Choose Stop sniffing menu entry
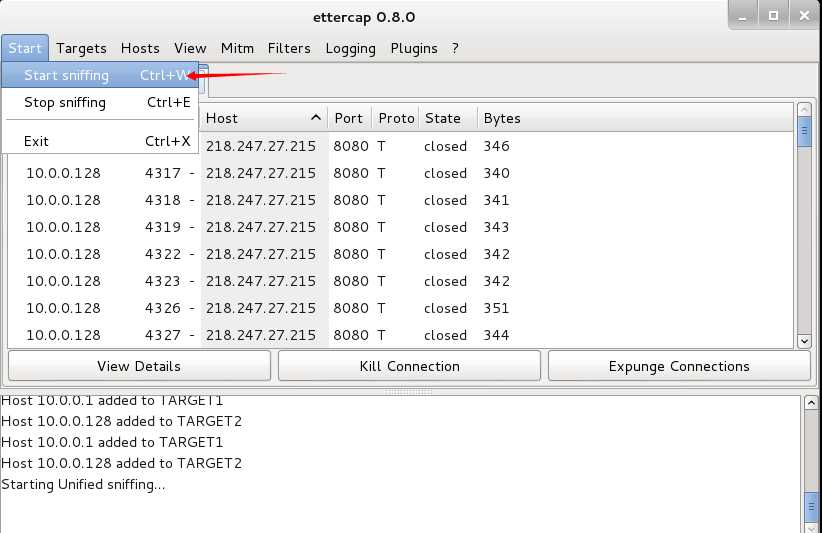This screenshot has height=533, width=822. [100, 102]
